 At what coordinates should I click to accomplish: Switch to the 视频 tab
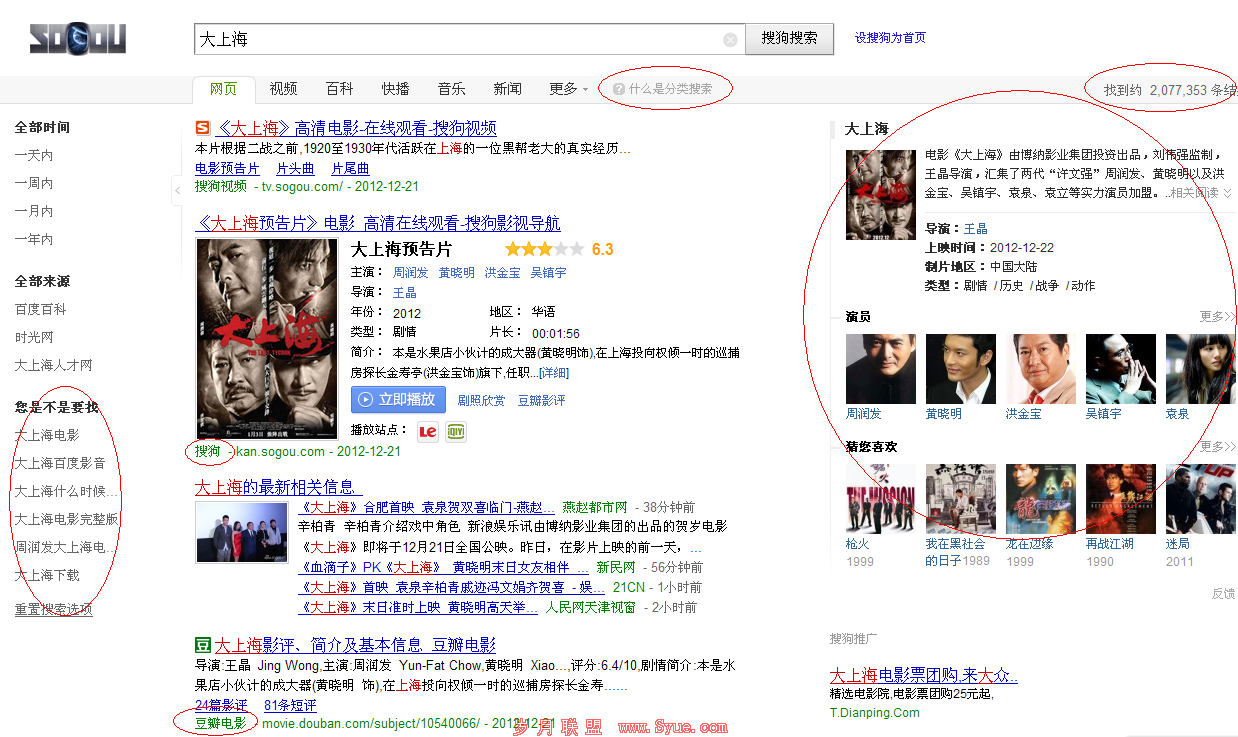point(284,89)
